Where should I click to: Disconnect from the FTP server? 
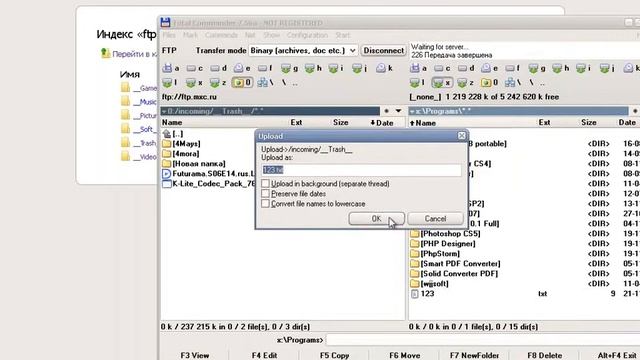383,51
